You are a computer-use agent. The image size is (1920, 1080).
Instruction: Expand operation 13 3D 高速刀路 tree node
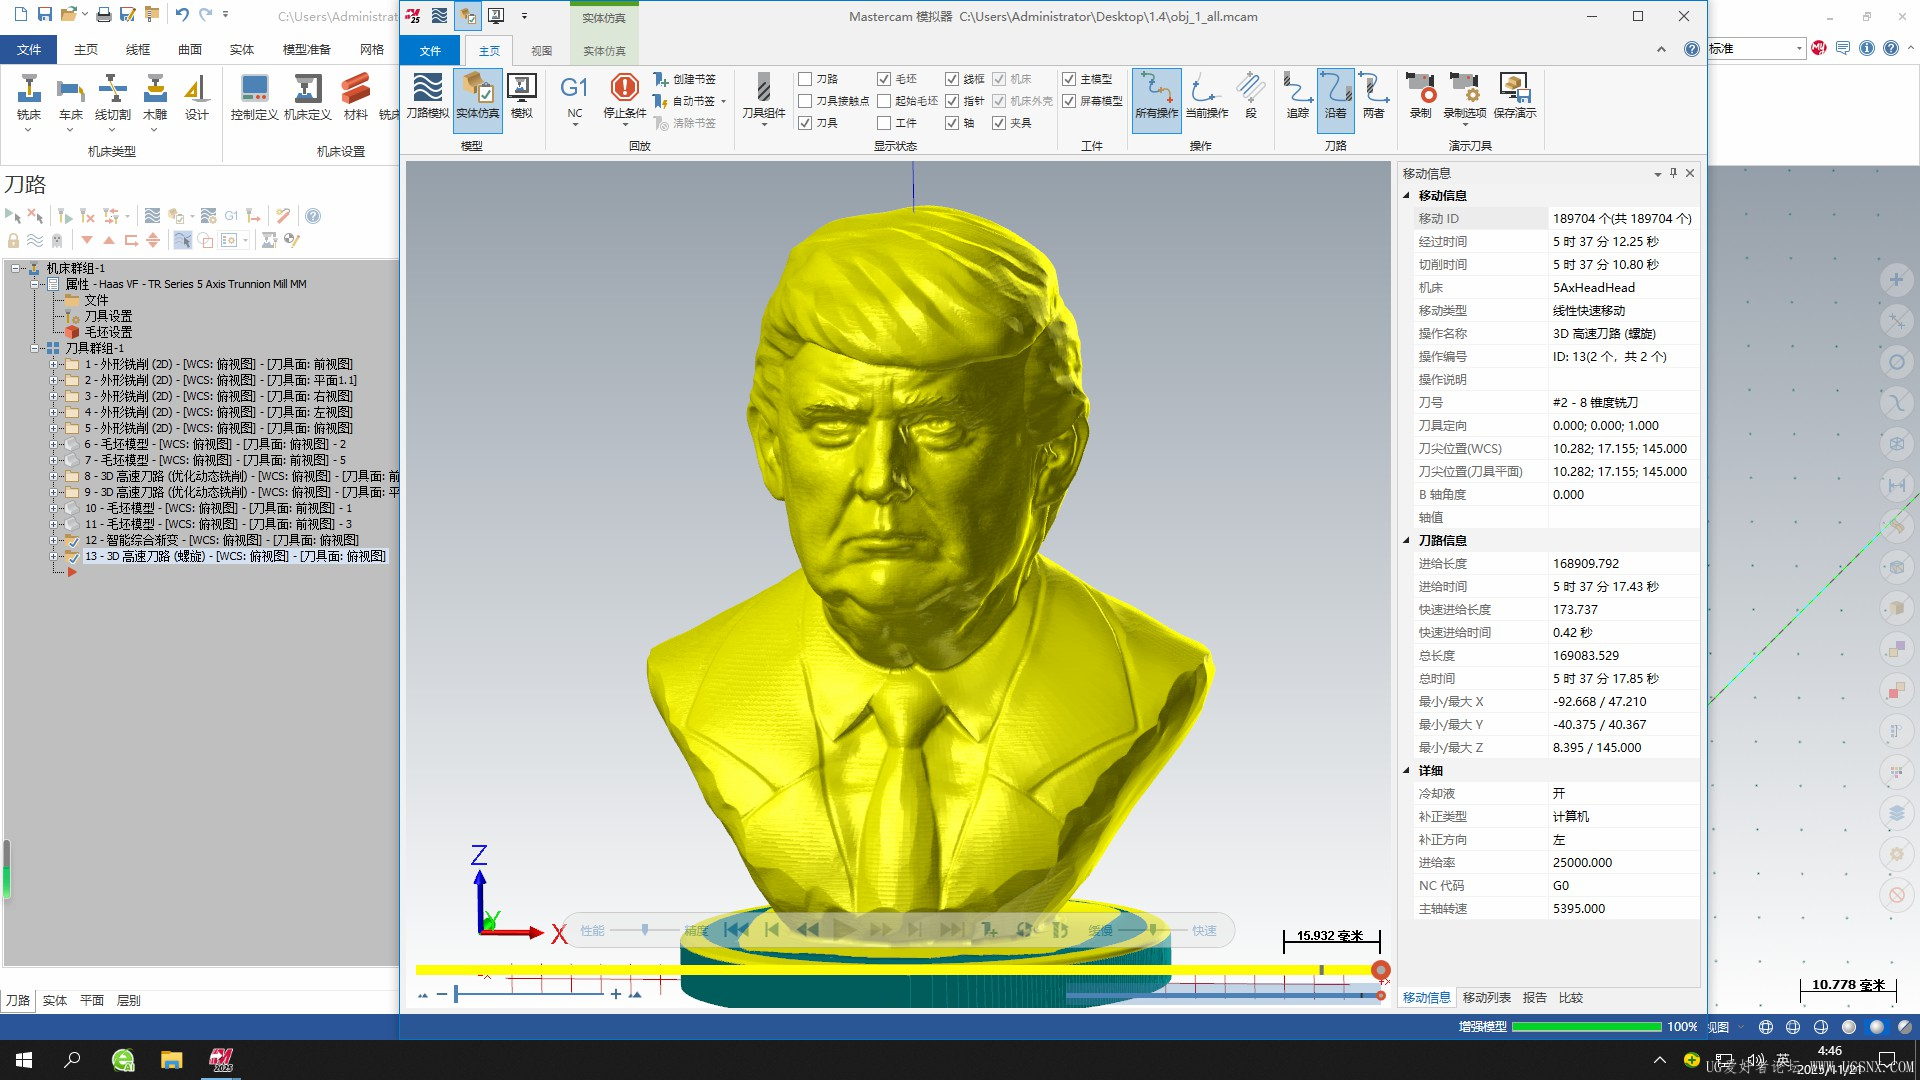tap(54, 556)
